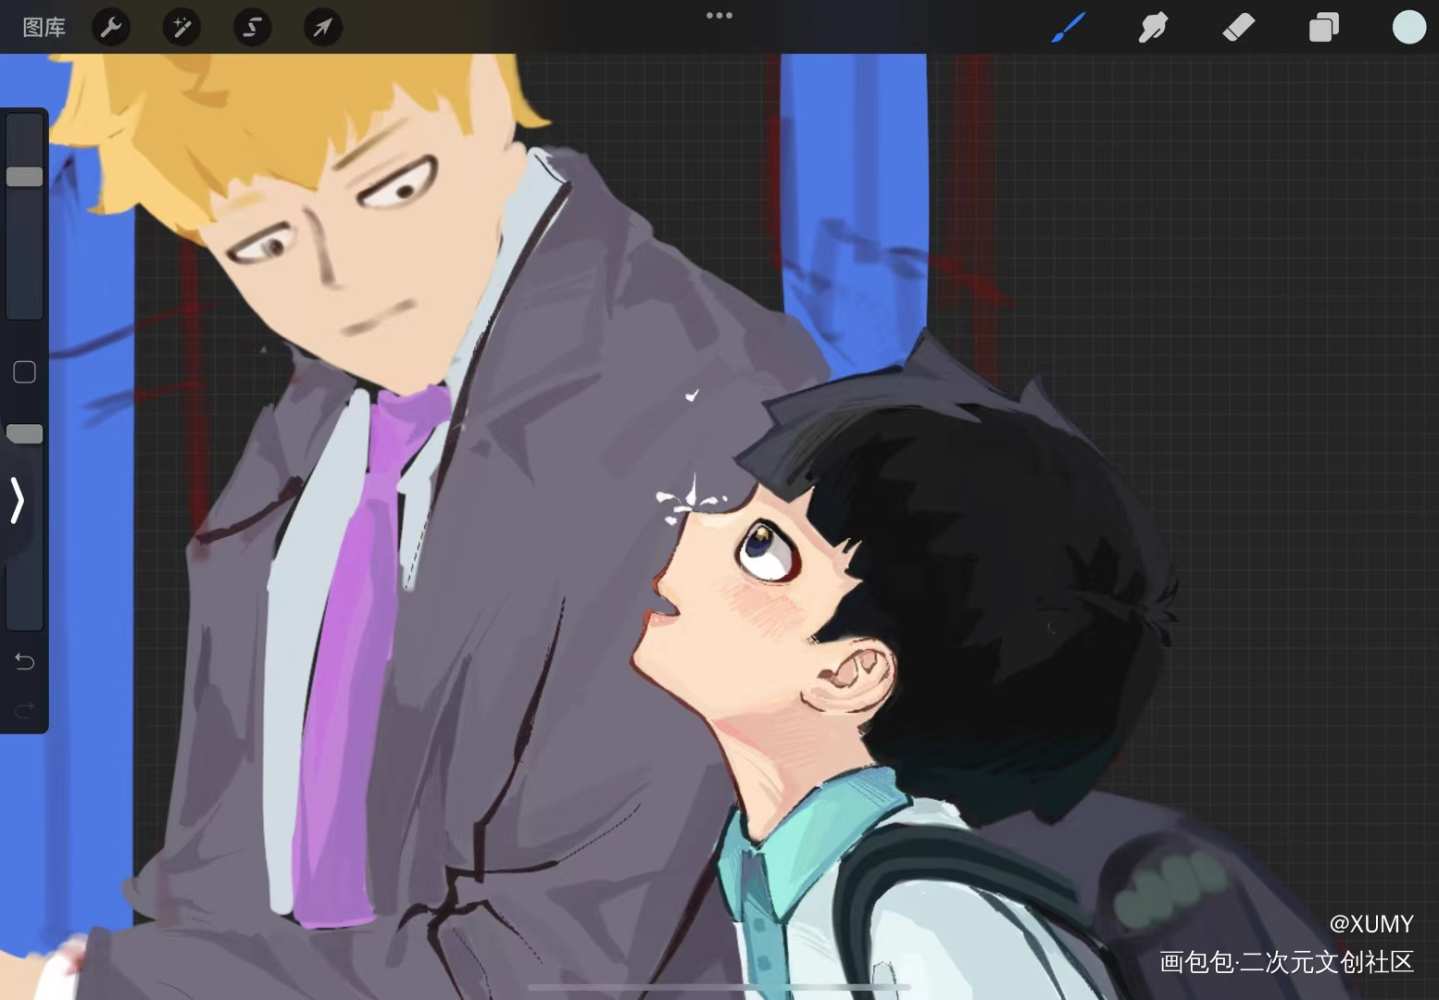Open the Layers panel
1439x1000 pixels.
point(1323,27)
